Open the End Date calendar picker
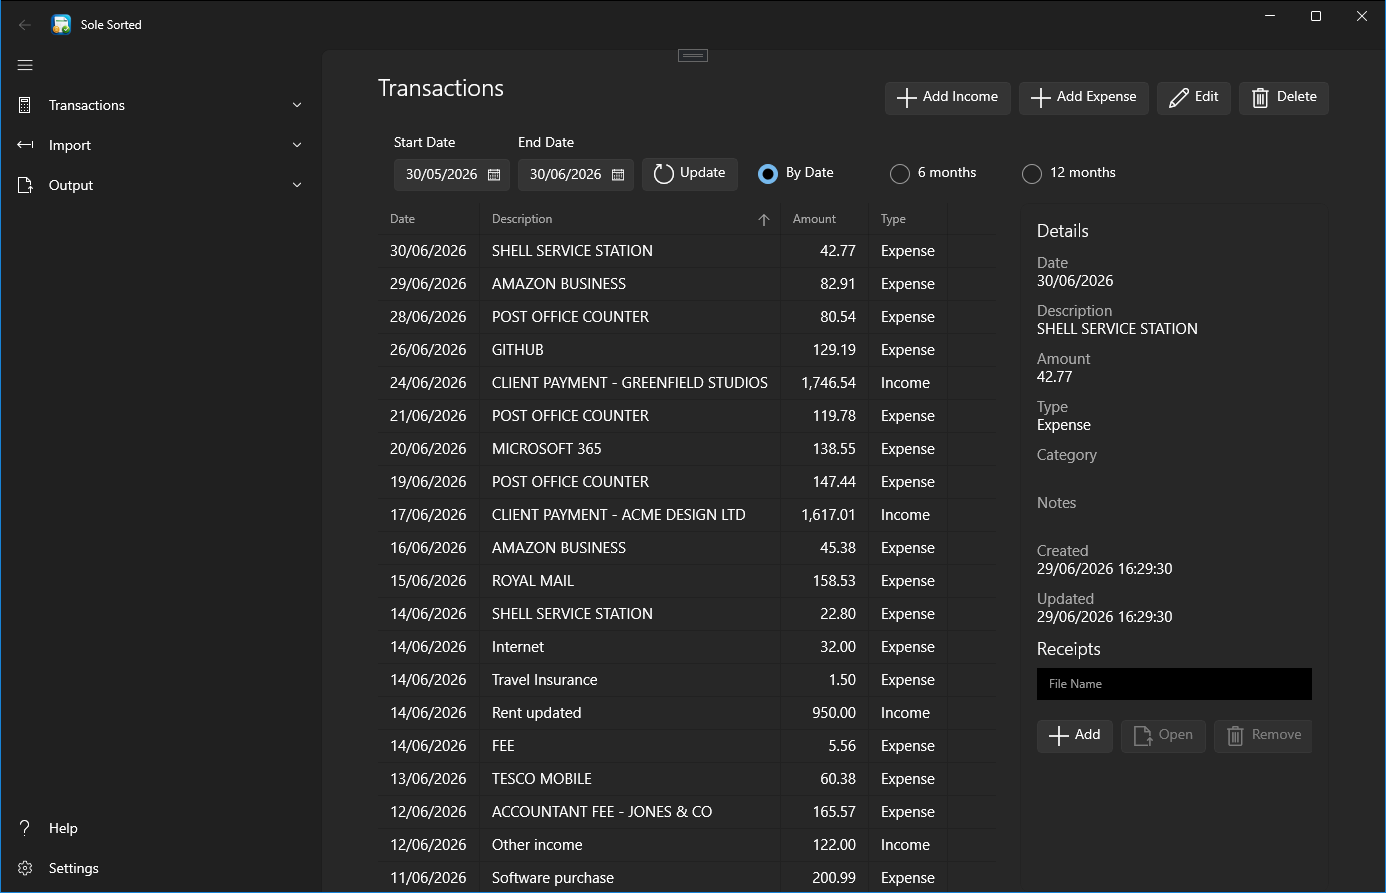This screenshot has width=1386, height=893. (x=618, y=174)
